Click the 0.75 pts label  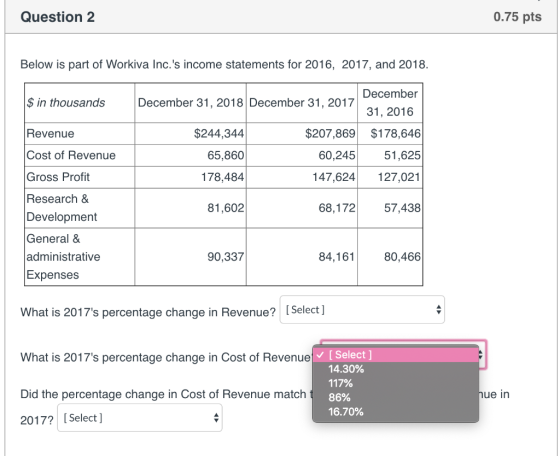coord(517,17)
